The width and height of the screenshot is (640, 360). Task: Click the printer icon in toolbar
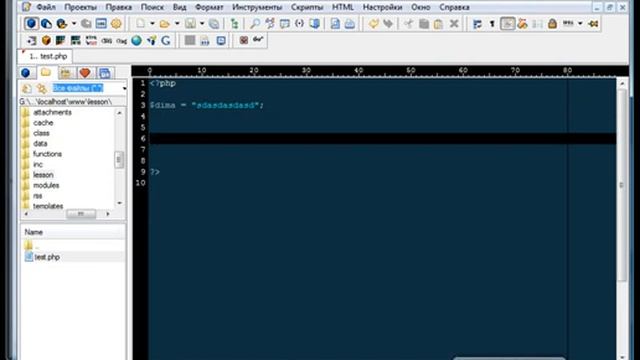point(350,24)
